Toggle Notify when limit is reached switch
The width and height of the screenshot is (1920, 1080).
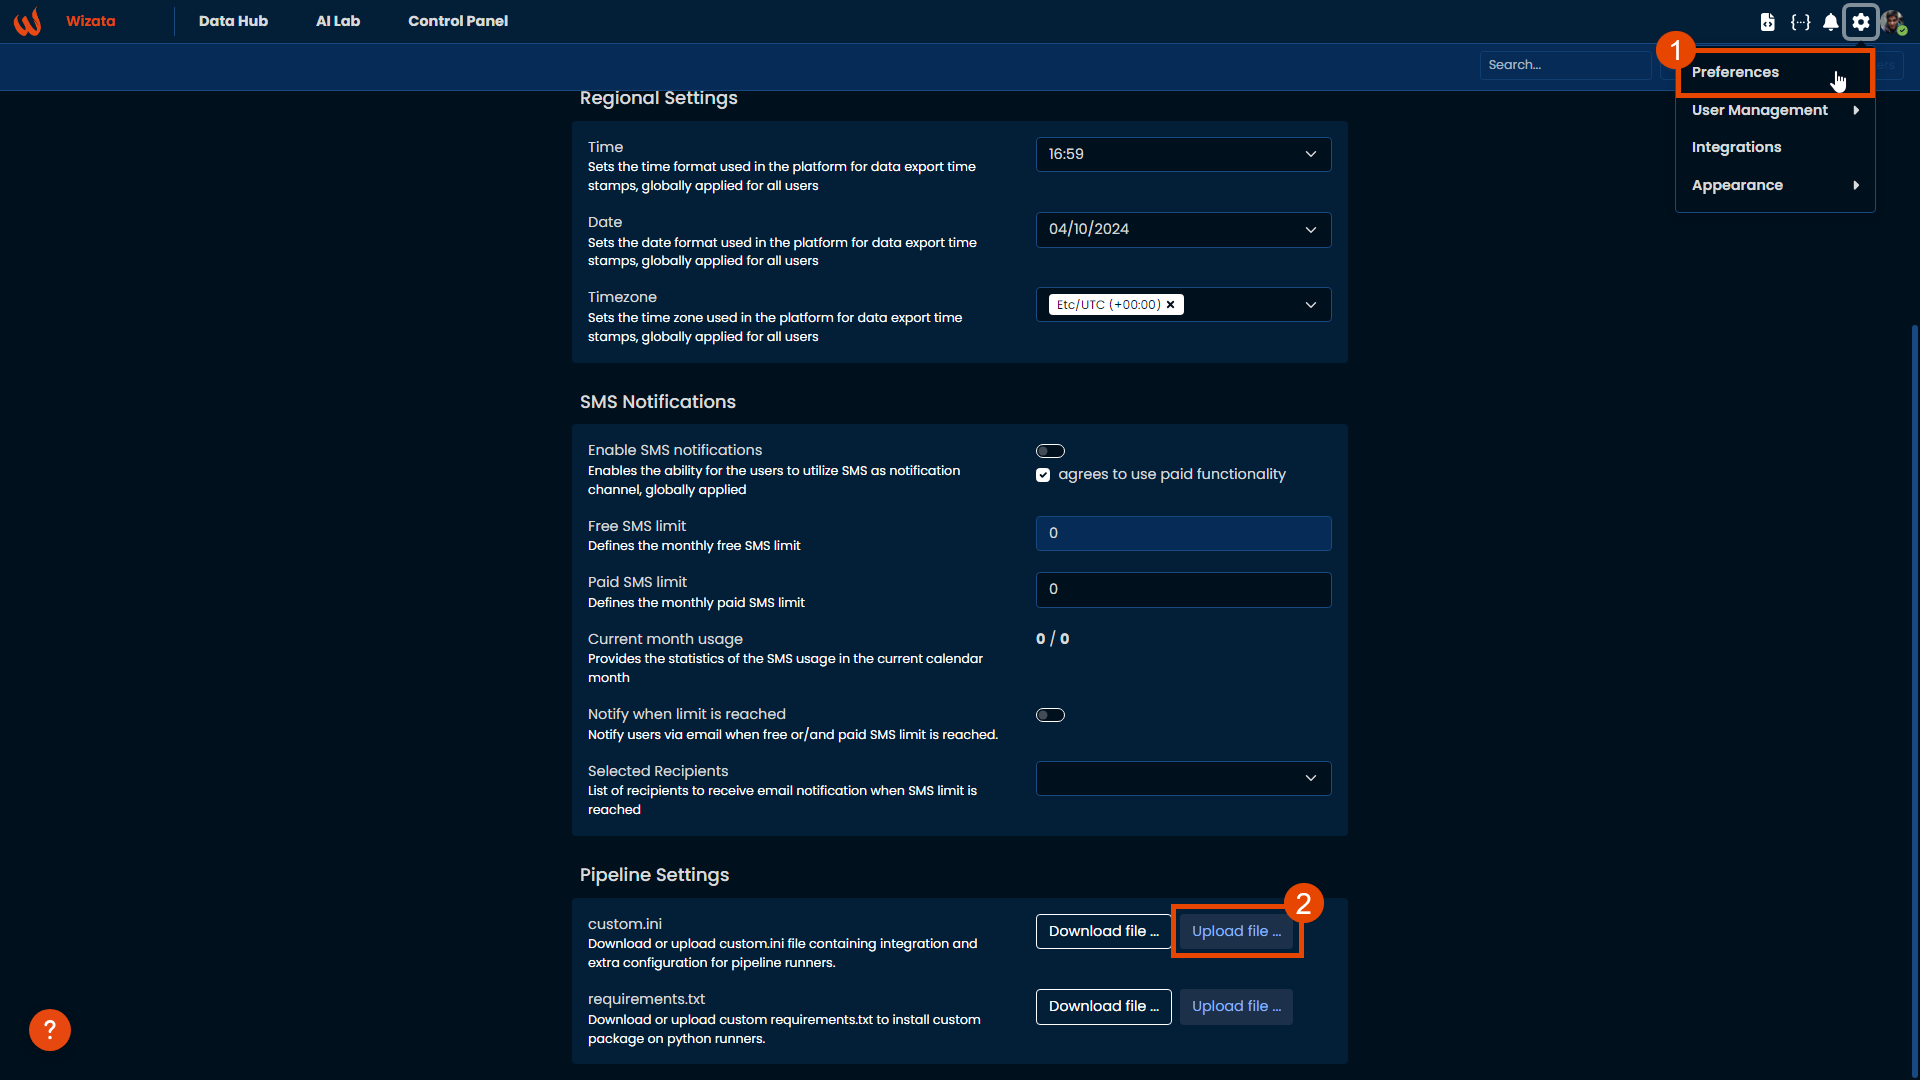(x=1050, y=715)
